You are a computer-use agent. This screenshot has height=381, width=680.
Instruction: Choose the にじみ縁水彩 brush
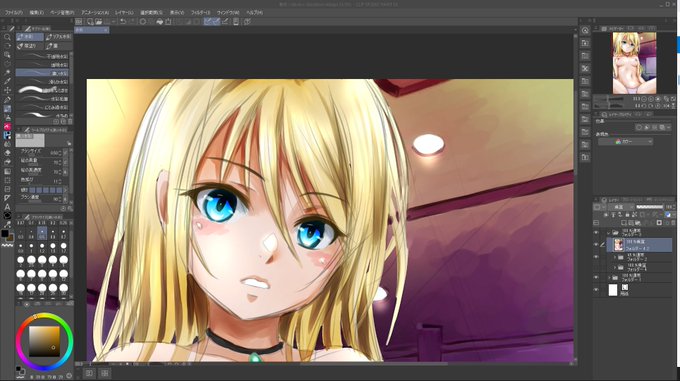(42, 107)
